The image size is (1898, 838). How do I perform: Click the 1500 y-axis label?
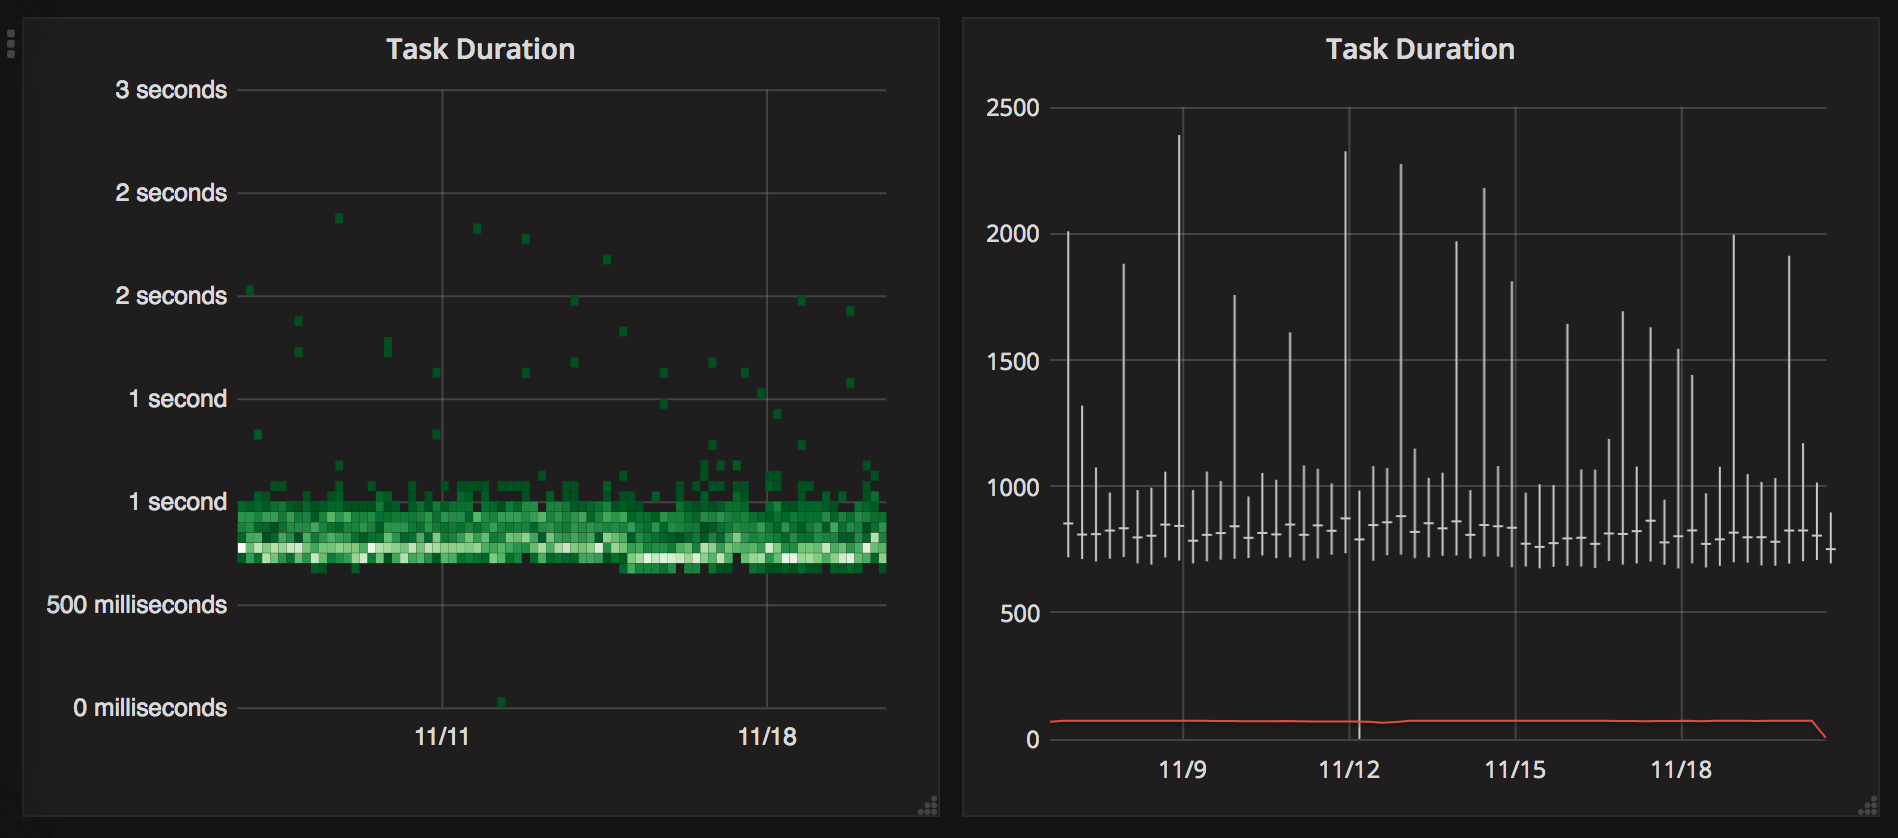[x=1012, y=361]
